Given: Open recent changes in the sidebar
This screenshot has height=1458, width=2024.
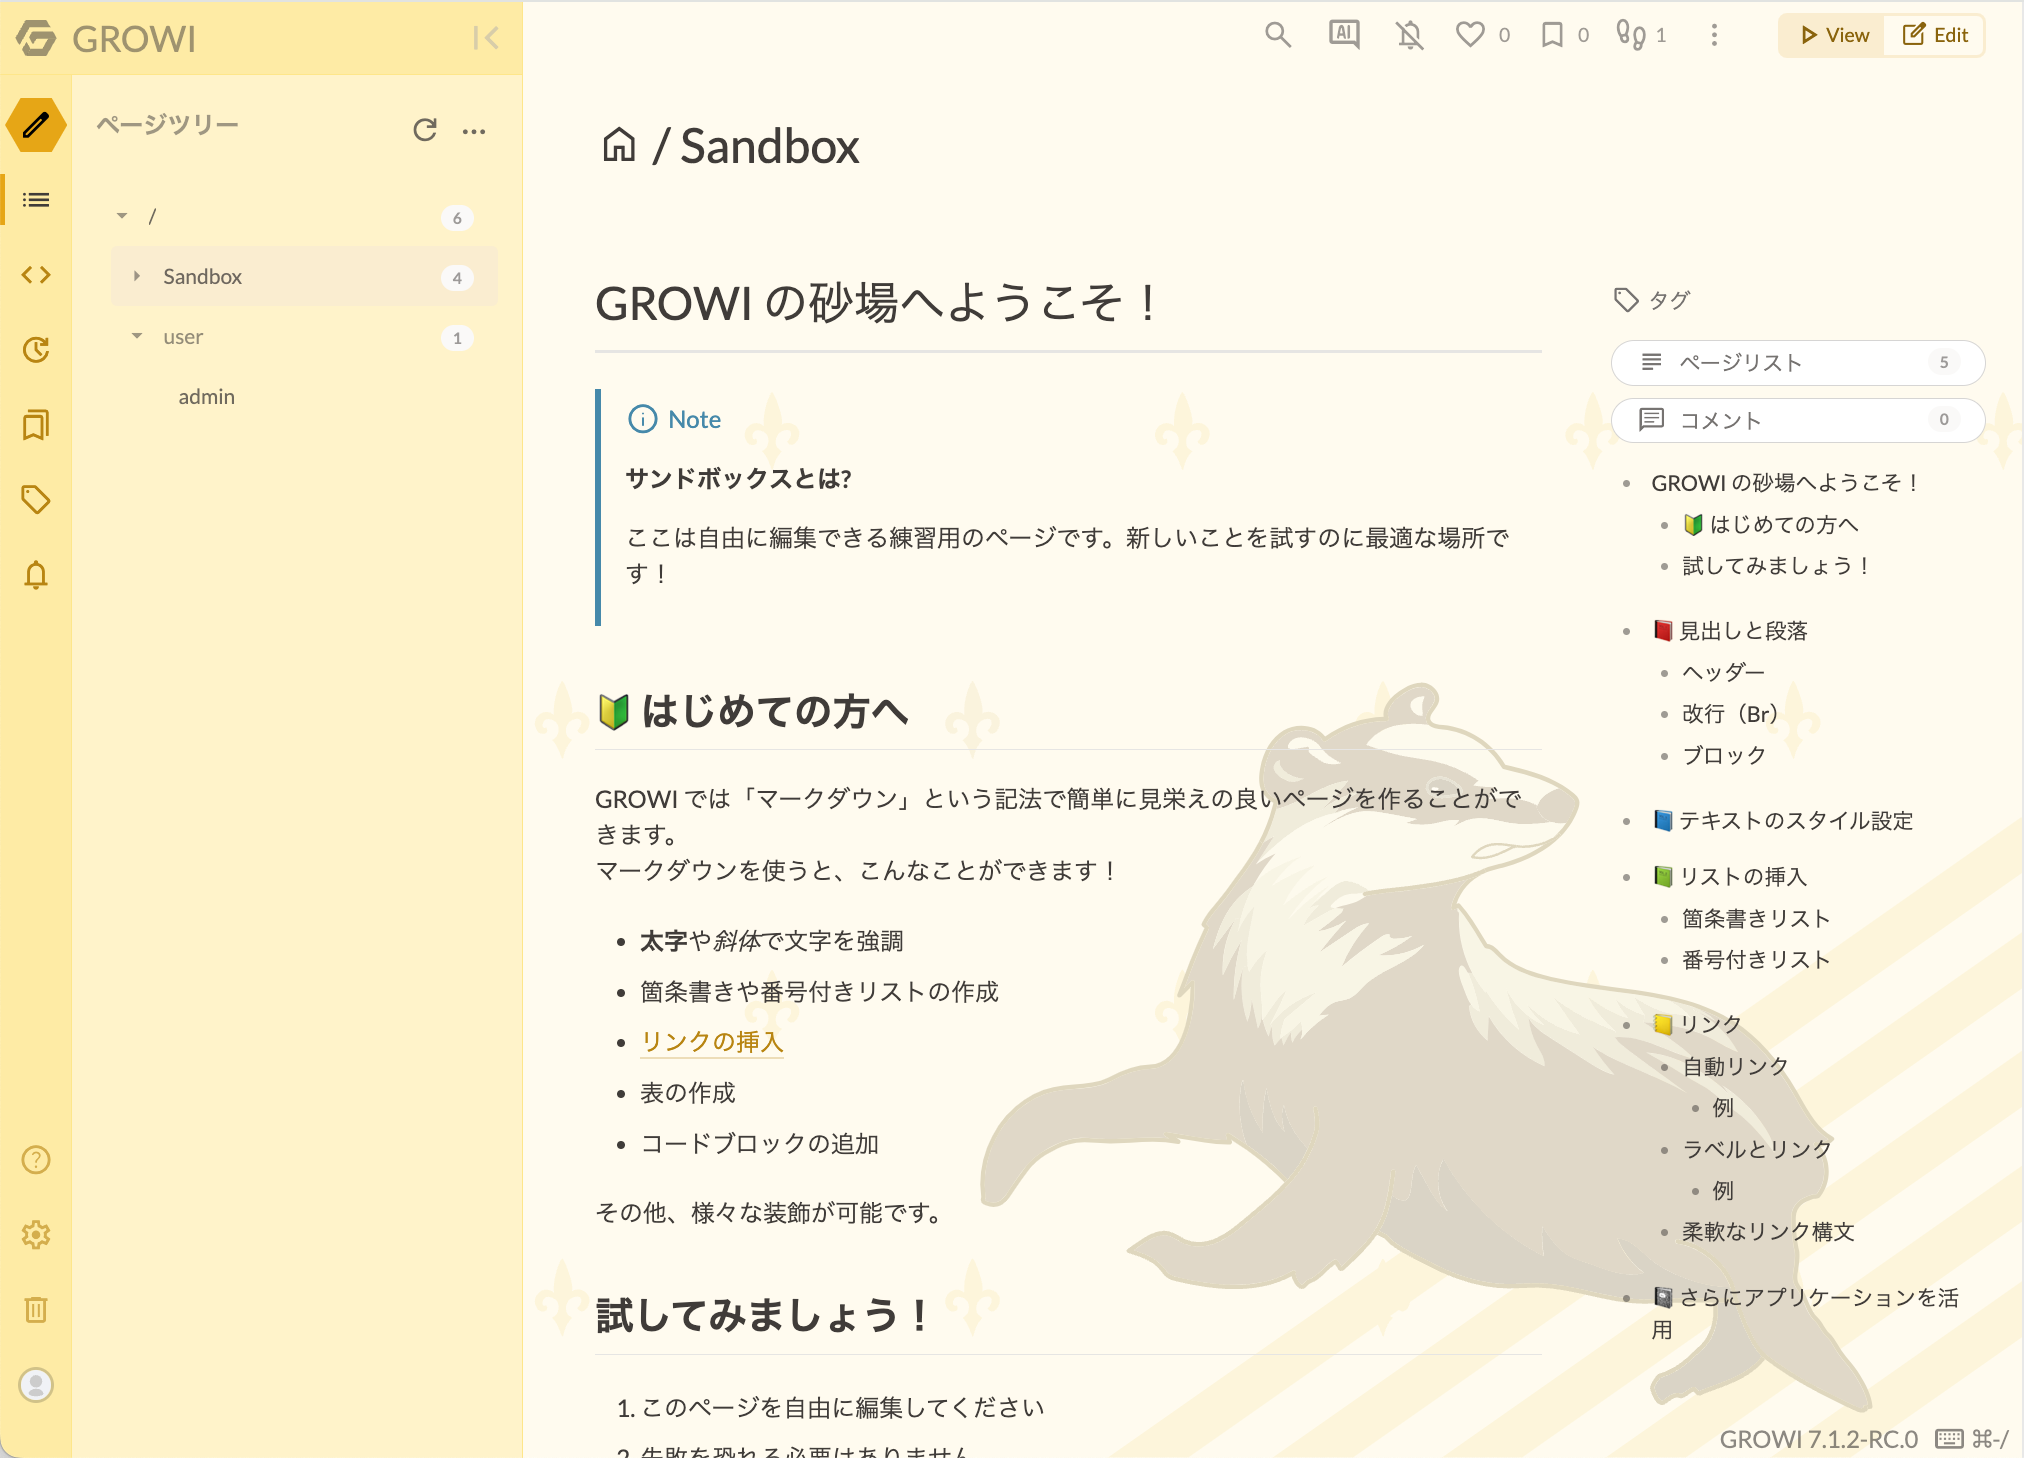Looking at the screenshot, I should pyautogui.click(x=36, y=349).
